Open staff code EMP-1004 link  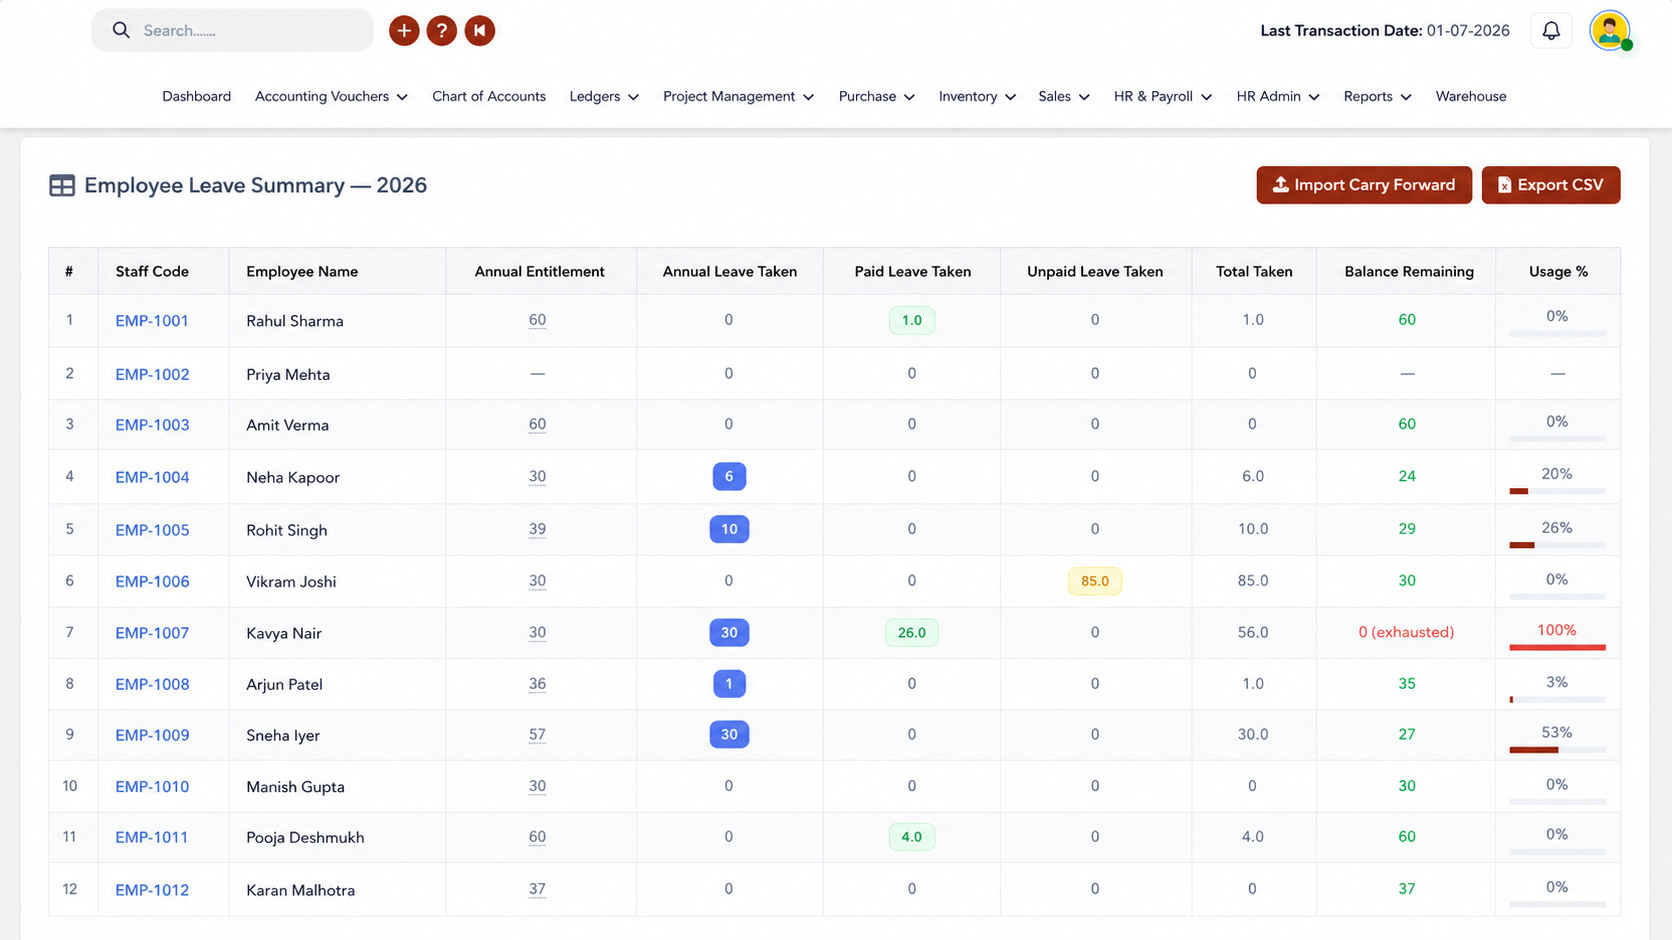[152, 477]
